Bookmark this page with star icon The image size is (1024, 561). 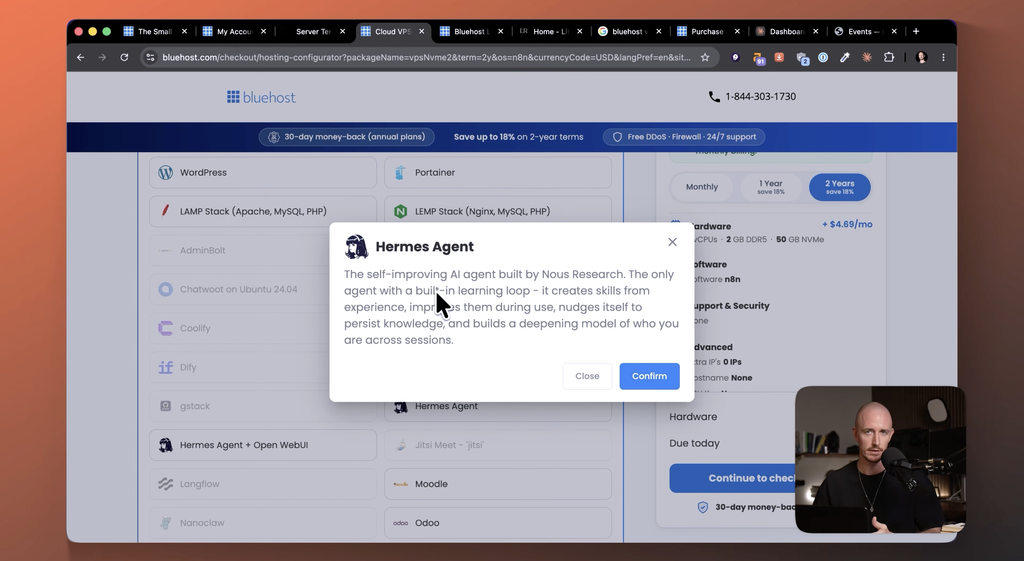pos(705,57)
